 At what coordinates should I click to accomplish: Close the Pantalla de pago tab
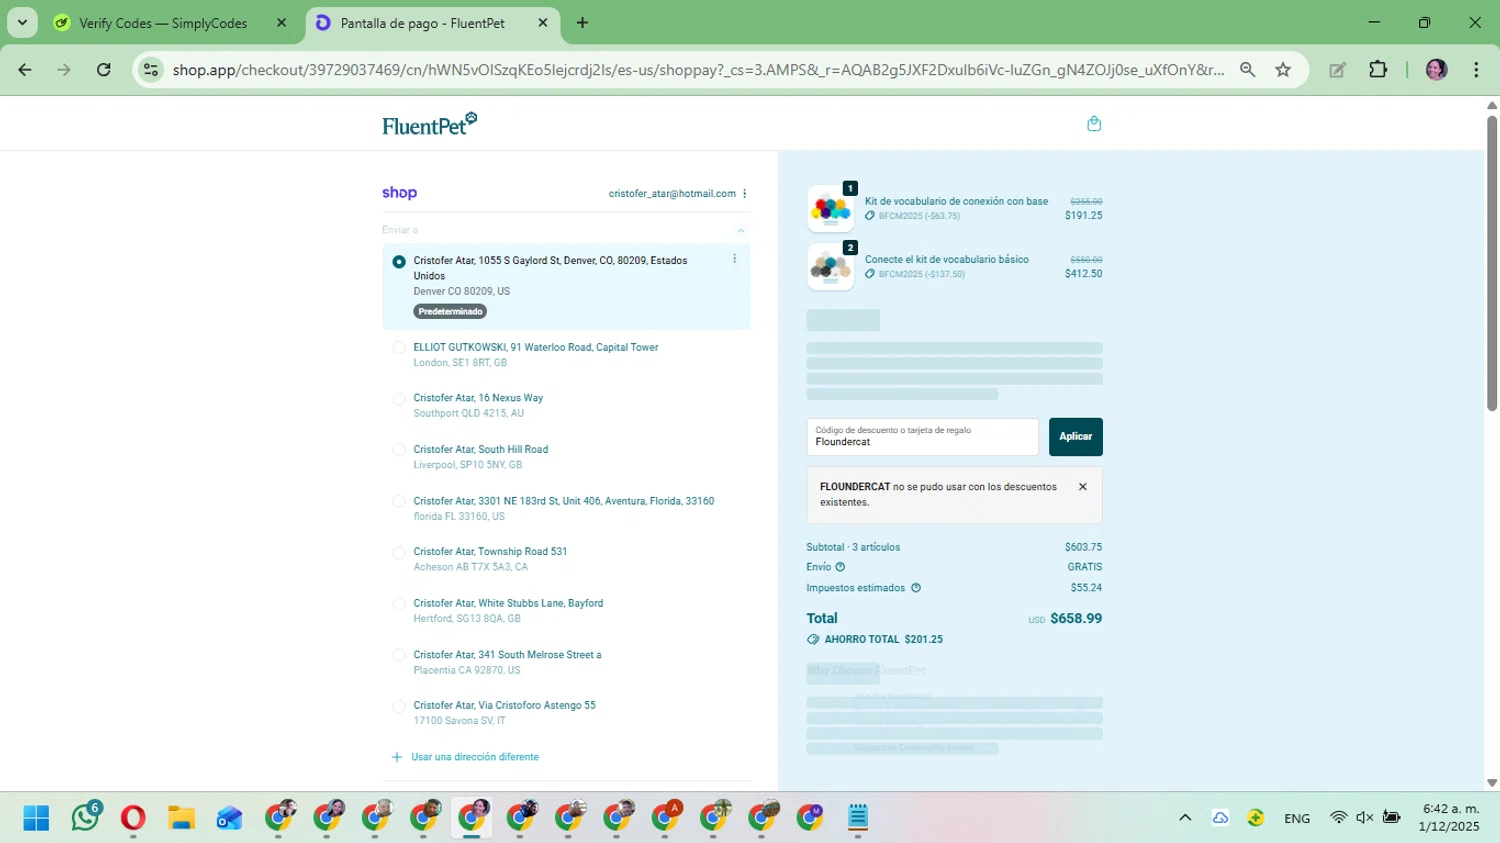coord(543,23)
